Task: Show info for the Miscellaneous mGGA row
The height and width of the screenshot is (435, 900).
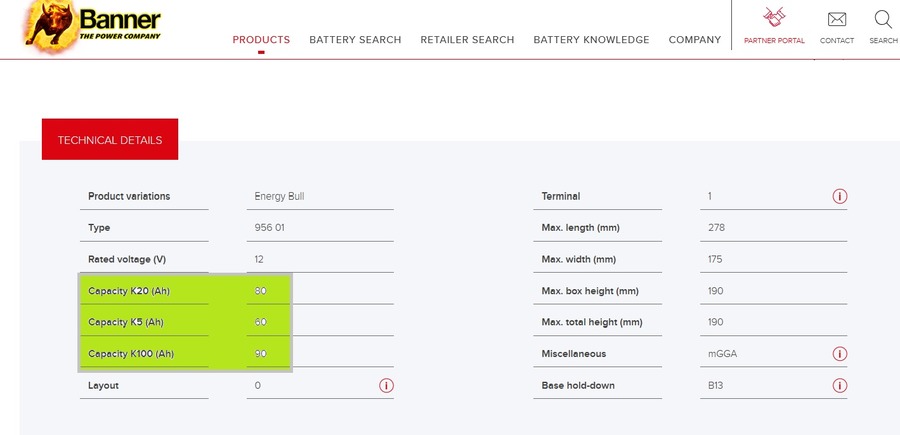Action: 840,354
